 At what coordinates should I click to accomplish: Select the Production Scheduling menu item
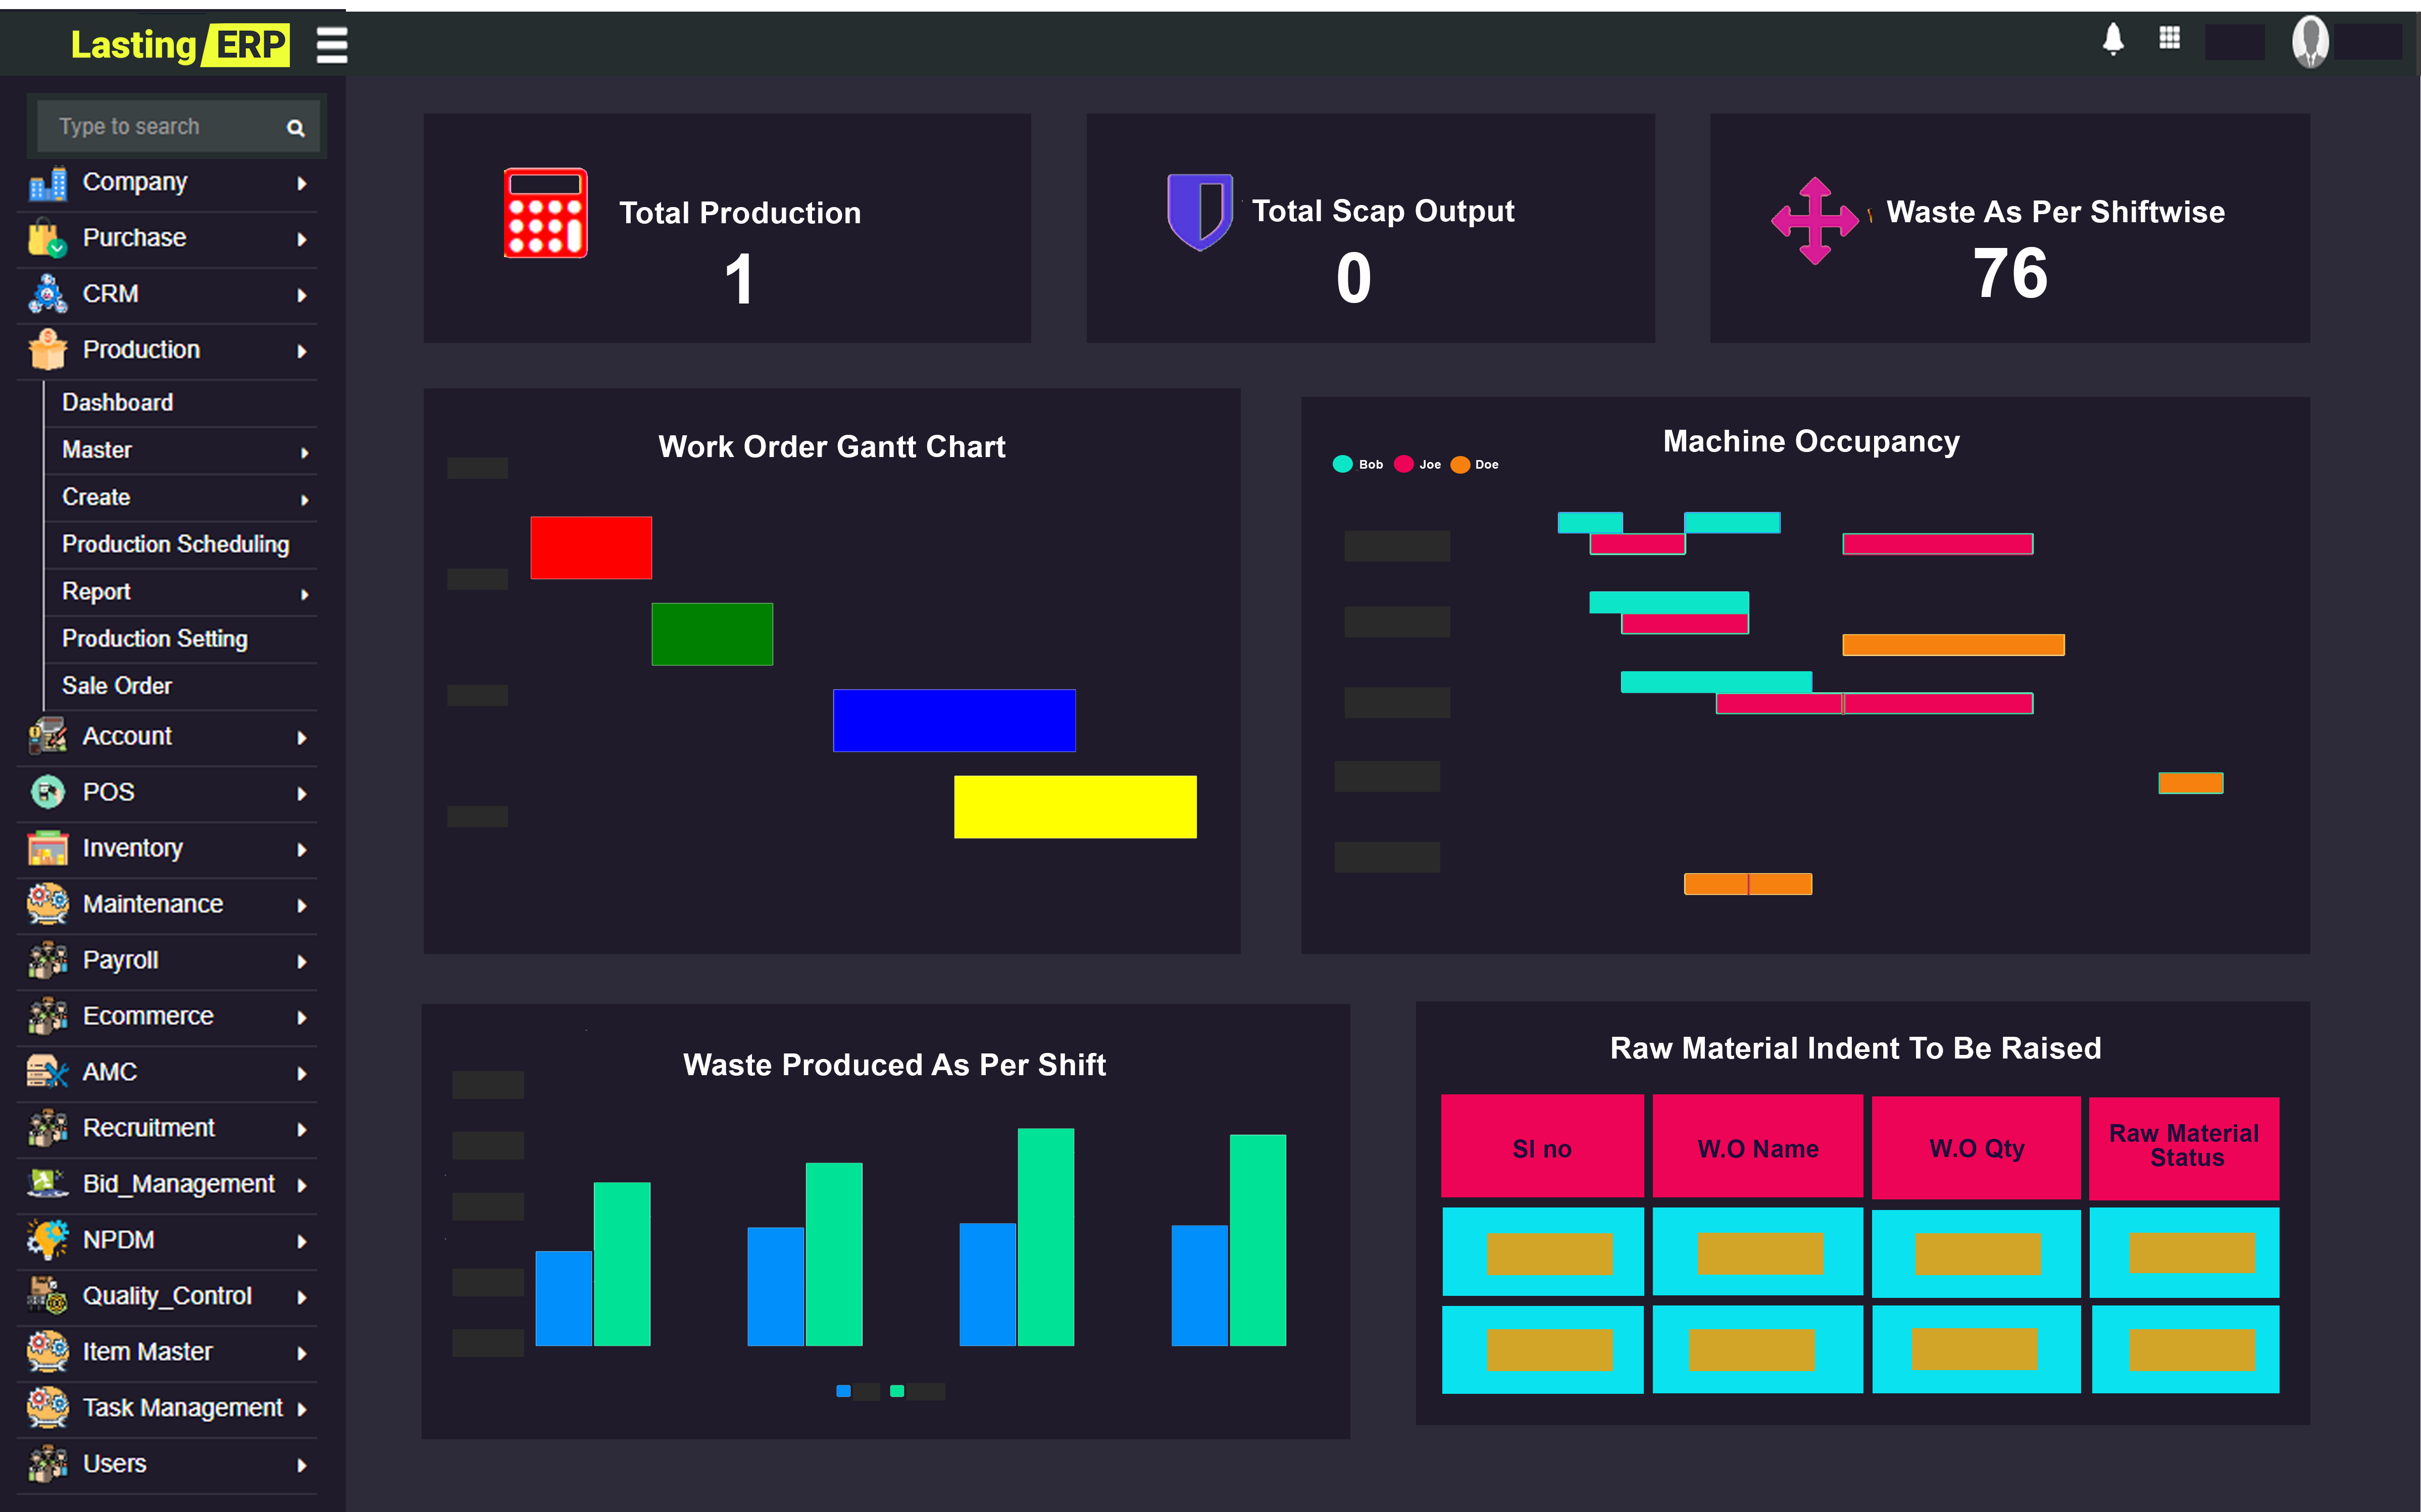(x=176, y=543)
